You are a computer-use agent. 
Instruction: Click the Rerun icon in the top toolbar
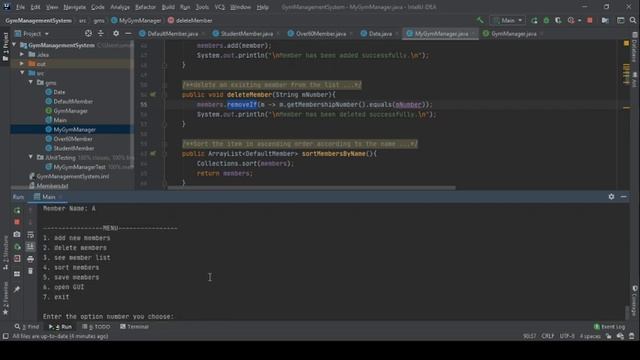[x=534, y=20]
